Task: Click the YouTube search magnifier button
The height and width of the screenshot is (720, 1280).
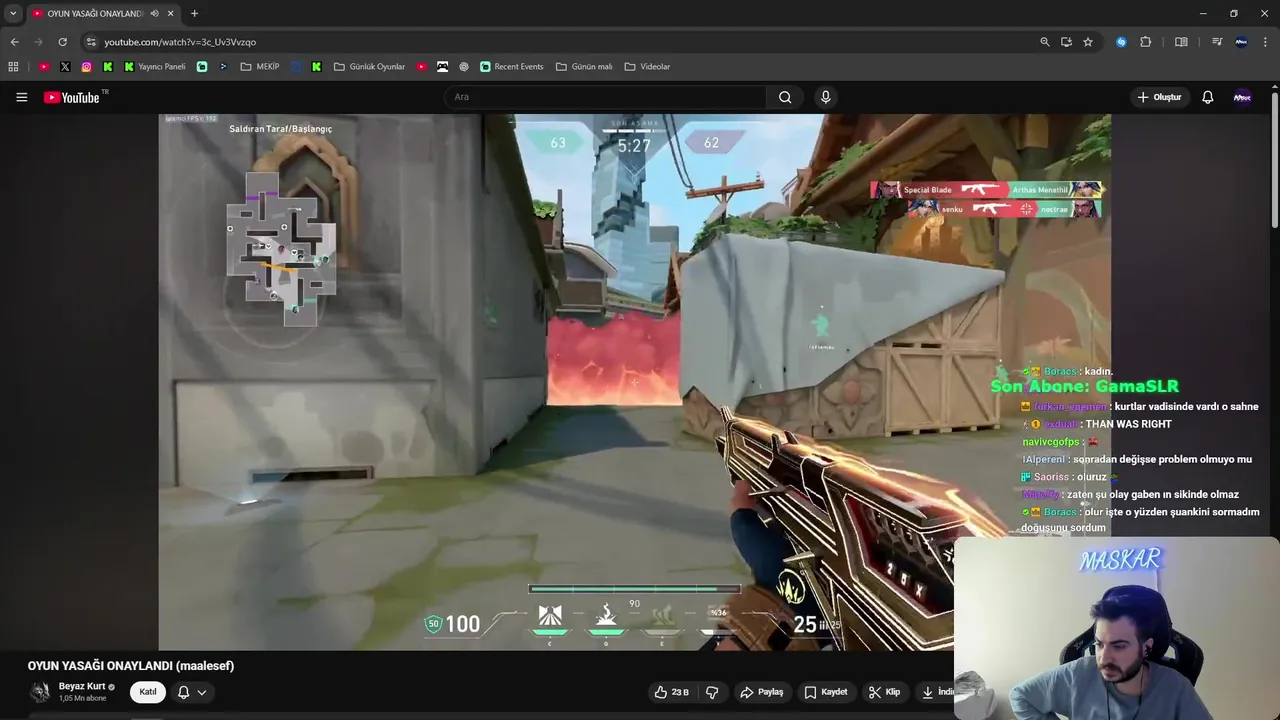Action: tap(785, 97)
